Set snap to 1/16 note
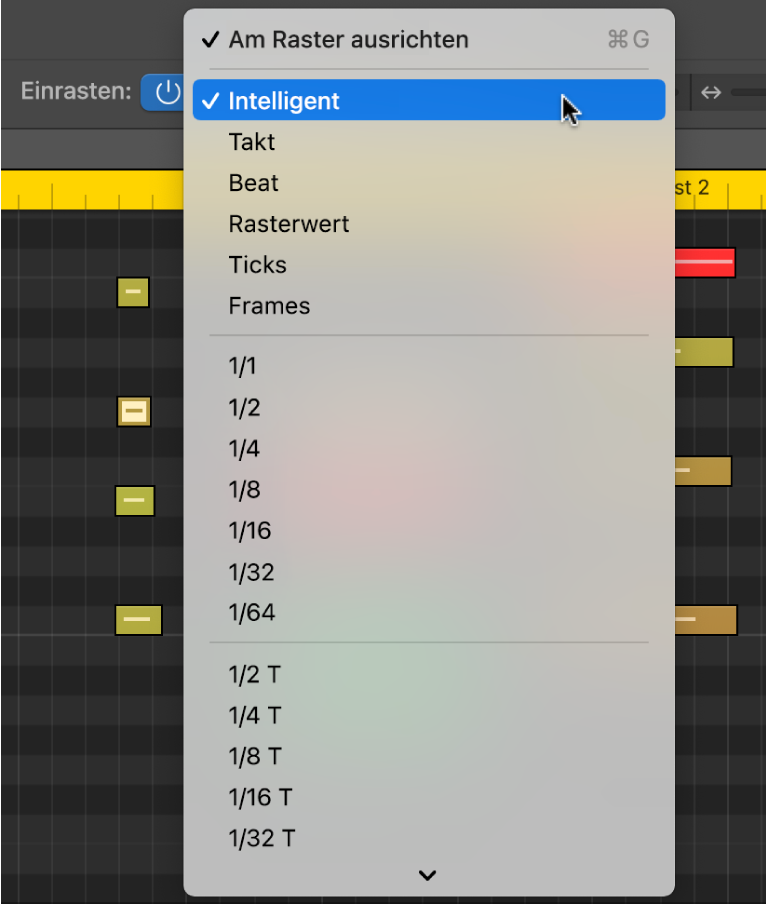 tap(250, 530)
